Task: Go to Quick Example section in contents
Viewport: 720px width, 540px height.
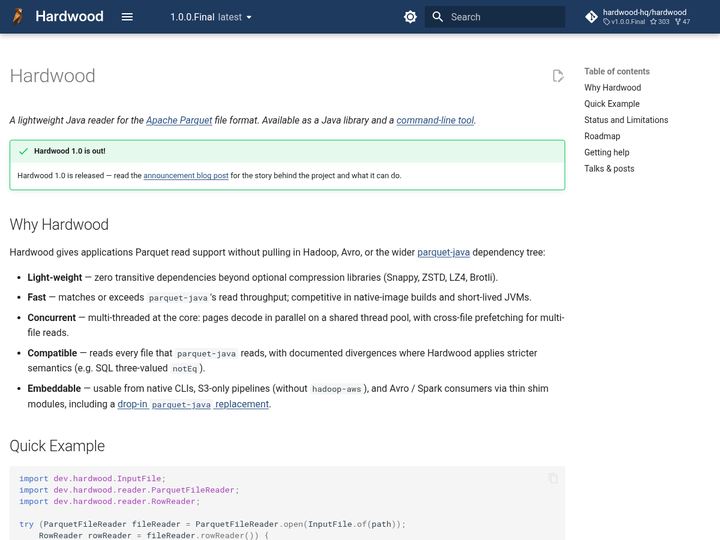Action: 612,104
